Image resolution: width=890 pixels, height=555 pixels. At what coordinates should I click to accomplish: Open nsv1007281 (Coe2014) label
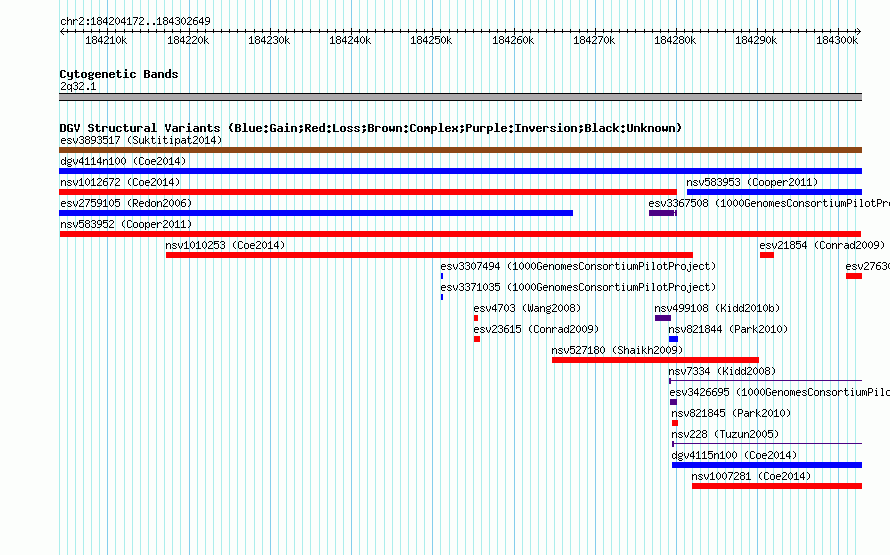(x=752, y=476)
